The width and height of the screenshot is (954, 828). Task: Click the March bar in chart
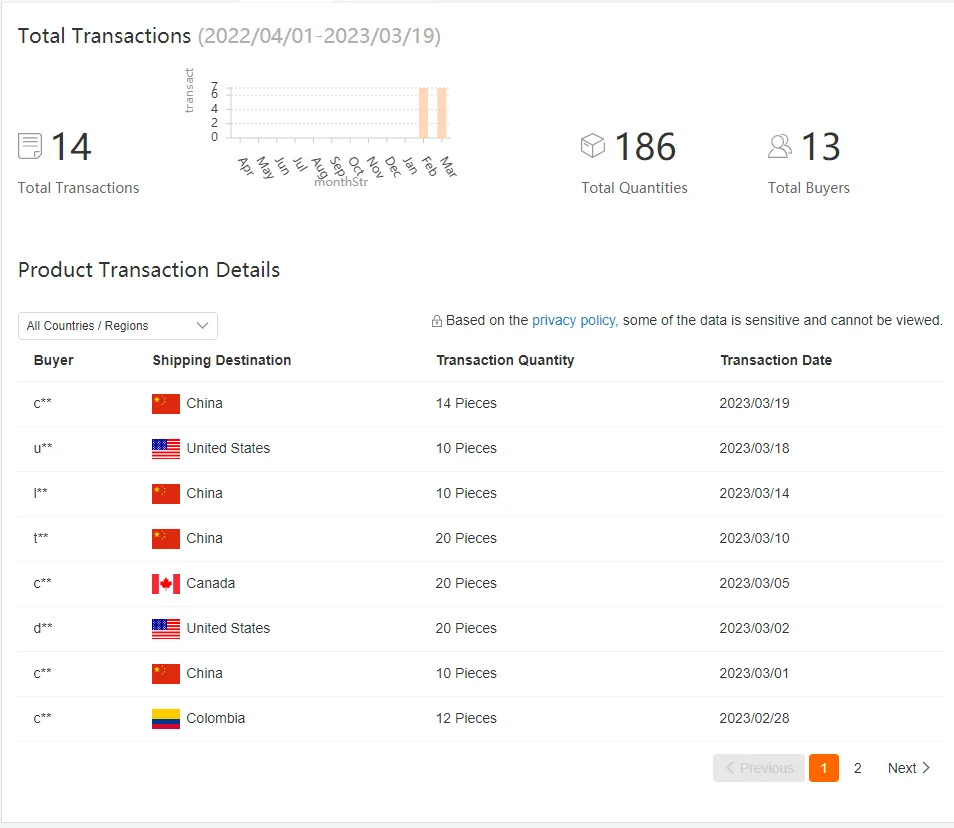[x=442, y=113]
